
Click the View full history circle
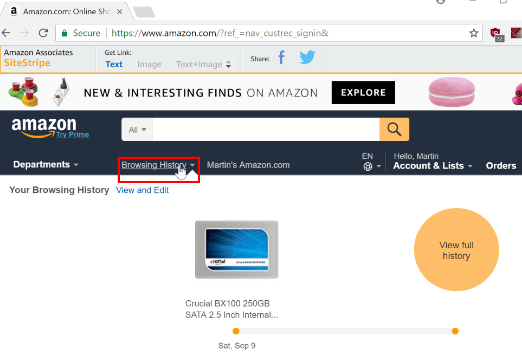click(456, 250)
